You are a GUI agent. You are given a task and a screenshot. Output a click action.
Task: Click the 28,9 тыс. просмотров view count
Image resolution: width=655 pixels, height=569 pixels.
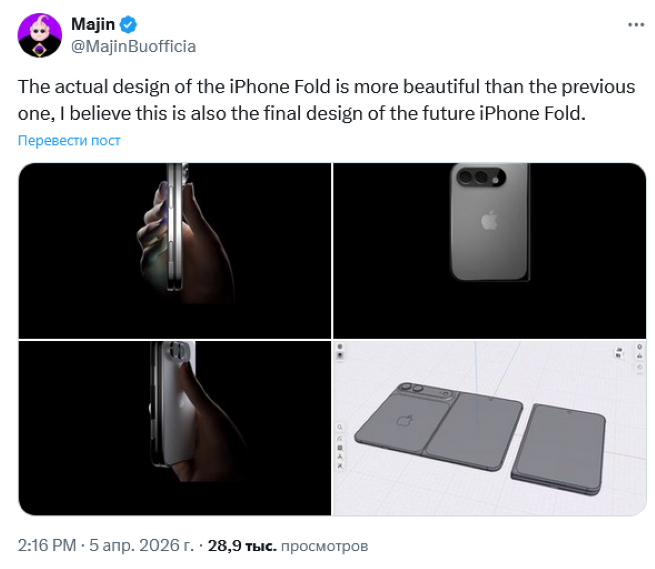tap(288, 546)
